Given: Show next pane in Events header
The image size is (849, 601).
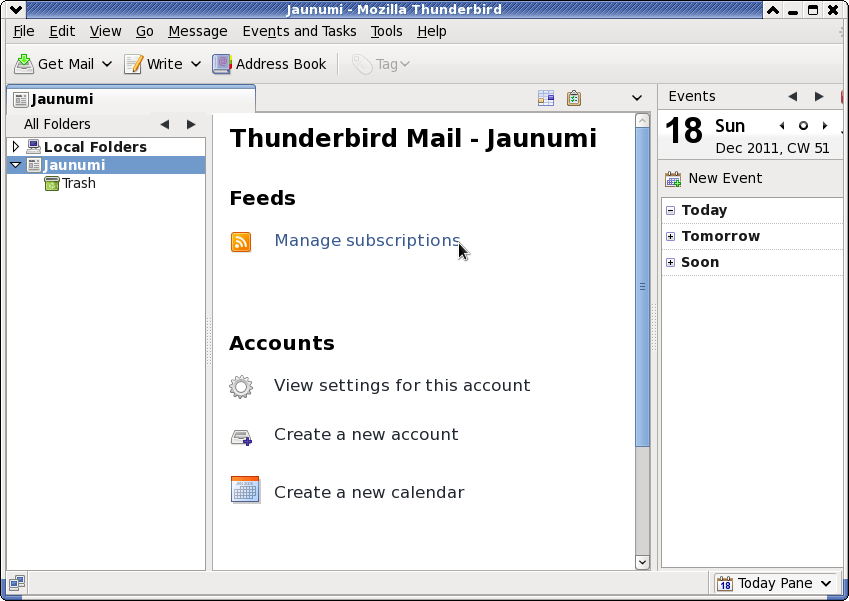Looking at the screenshot, I should point(819,96).
